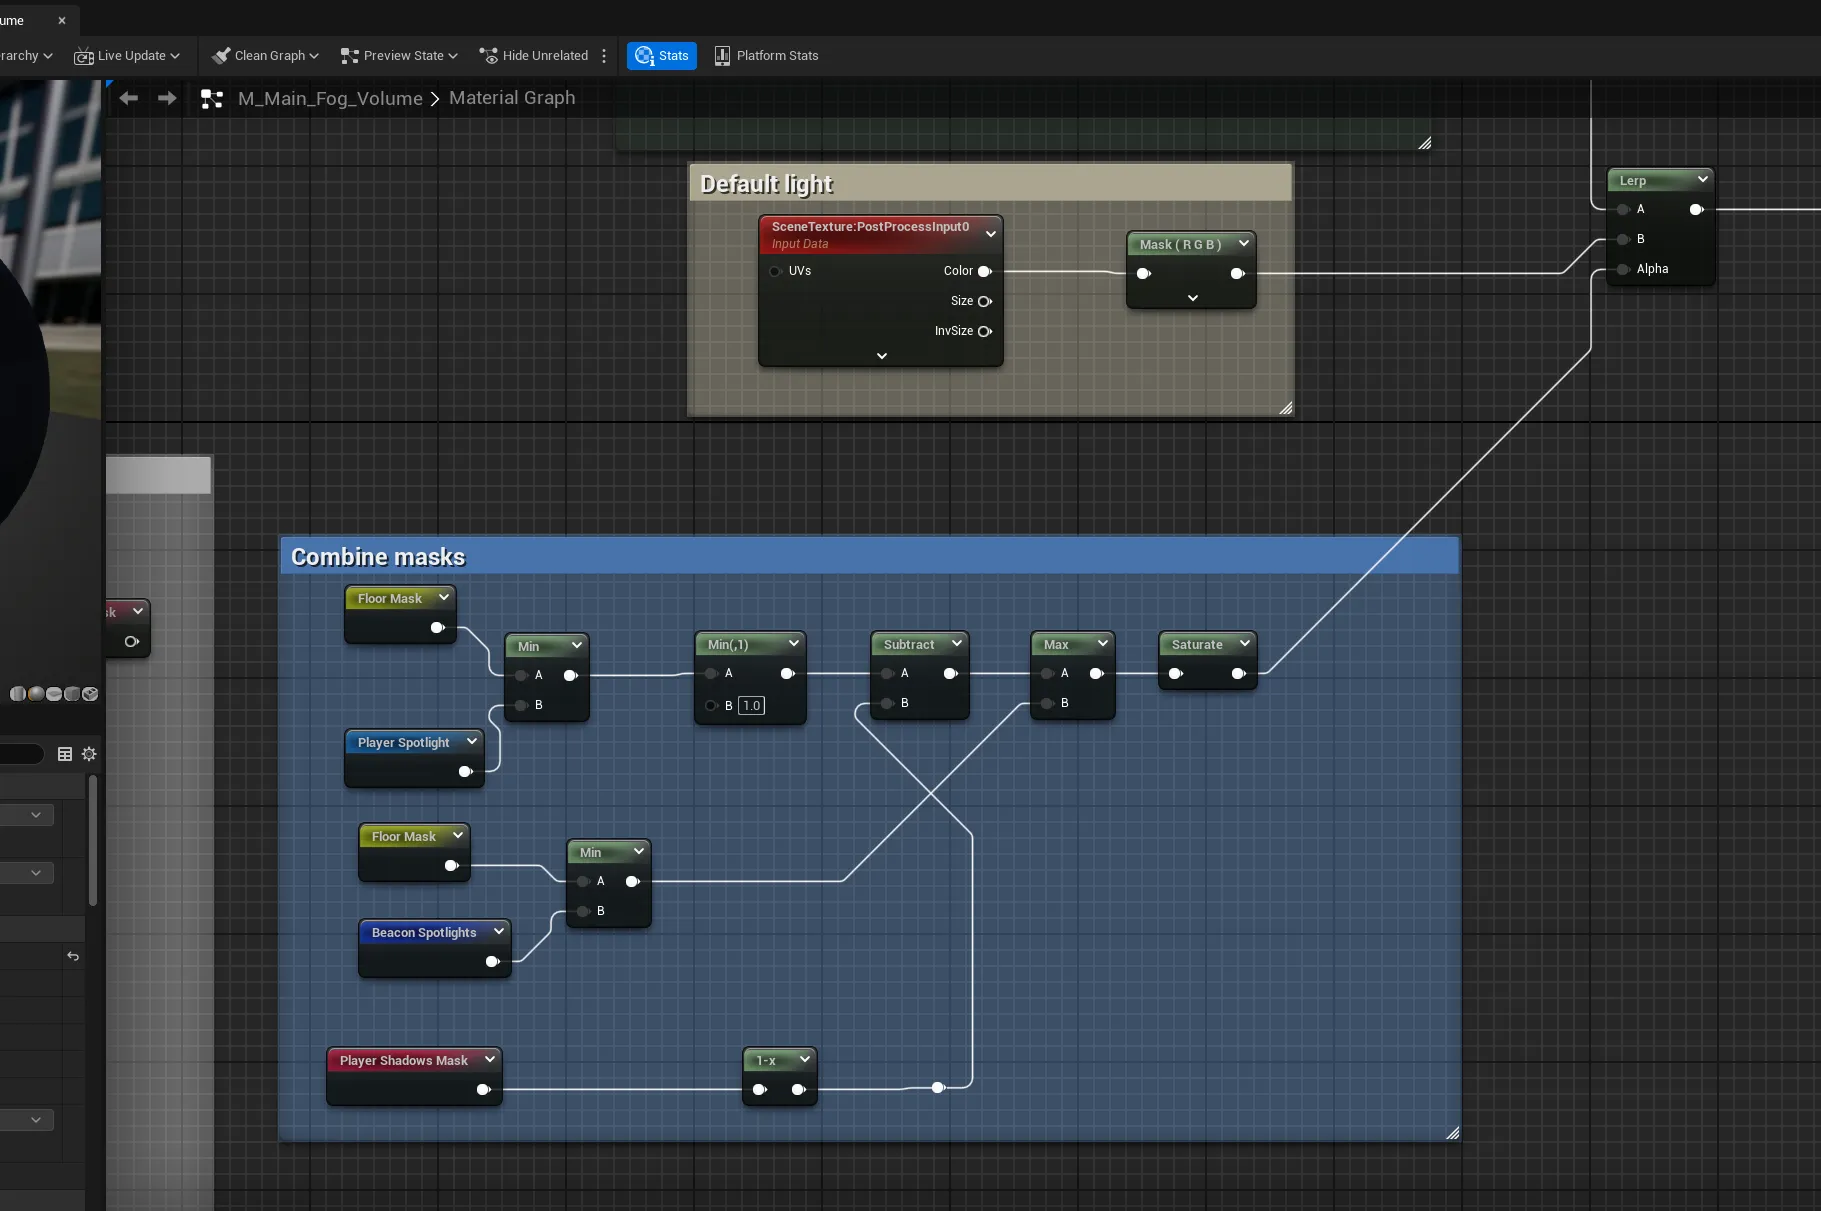The image size is (1821, 1211).
Task: Close the open asset tab
Action: [62, 20]
